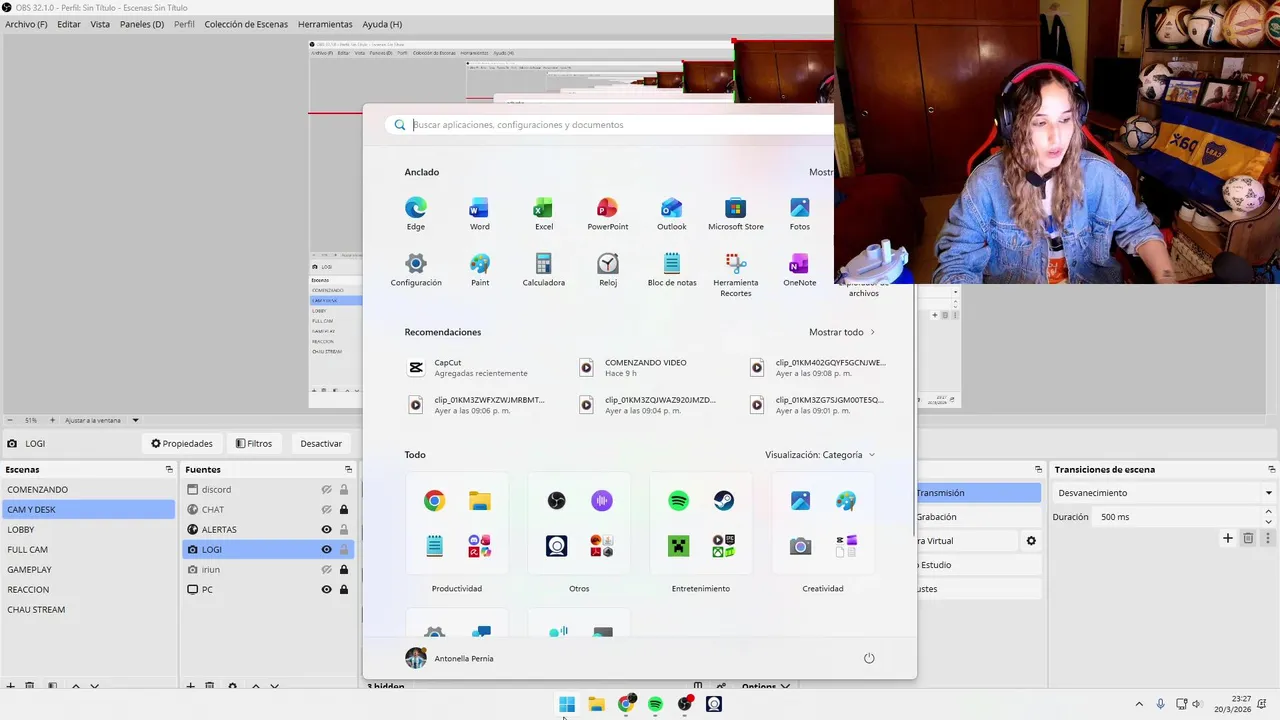Screen dimensions: 1280x720
Task: Open Herramientas menu
Action: coord(325,24)
